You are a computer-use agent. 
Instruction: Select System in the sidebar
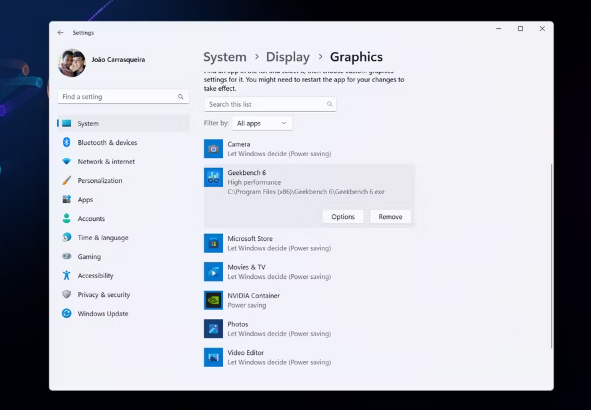point(123,123)
